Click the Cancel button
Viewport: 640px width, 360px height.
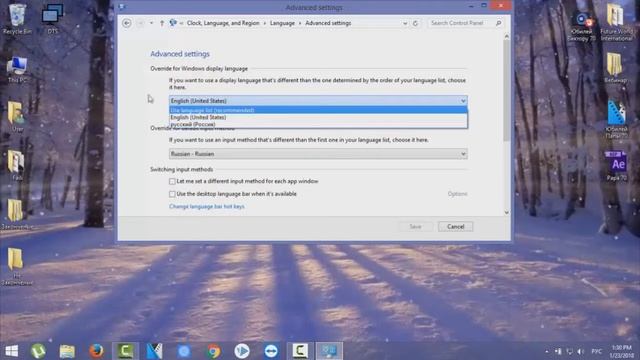pos(456,227)
